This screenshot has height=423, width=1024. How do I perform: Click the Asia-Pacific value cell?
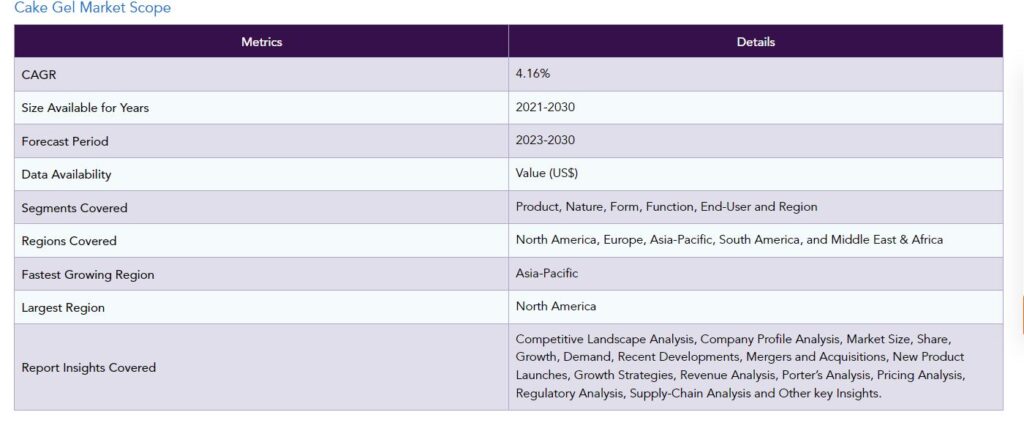[756, 274]
